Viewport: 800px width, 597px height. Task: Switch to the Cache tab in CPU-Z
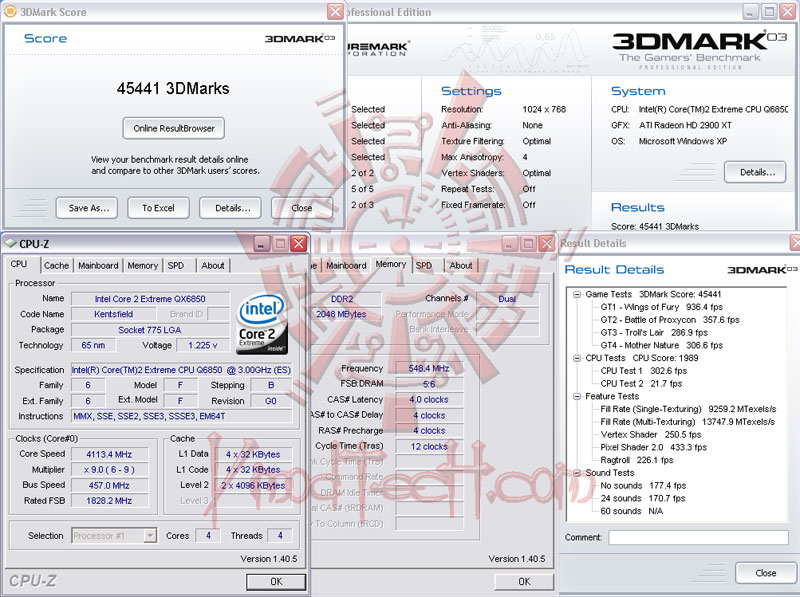(x=56, y=265)
